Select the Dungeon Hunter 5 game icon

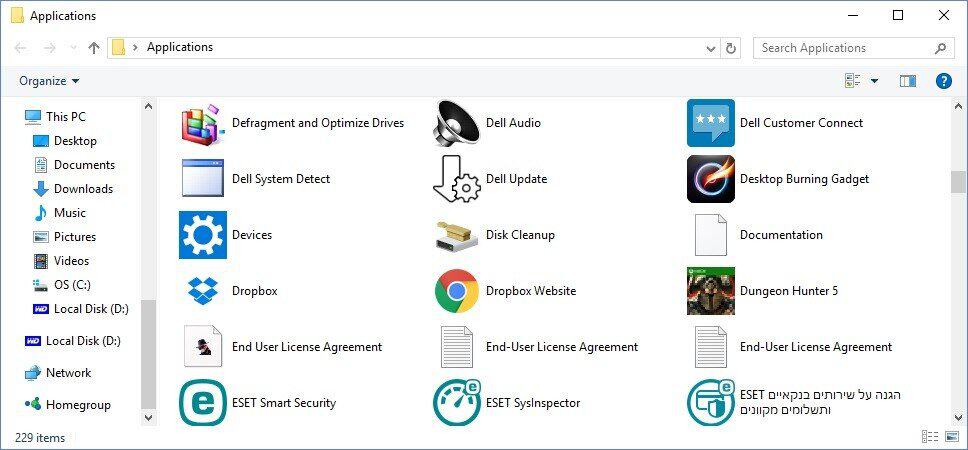click(x=711, y=291)
